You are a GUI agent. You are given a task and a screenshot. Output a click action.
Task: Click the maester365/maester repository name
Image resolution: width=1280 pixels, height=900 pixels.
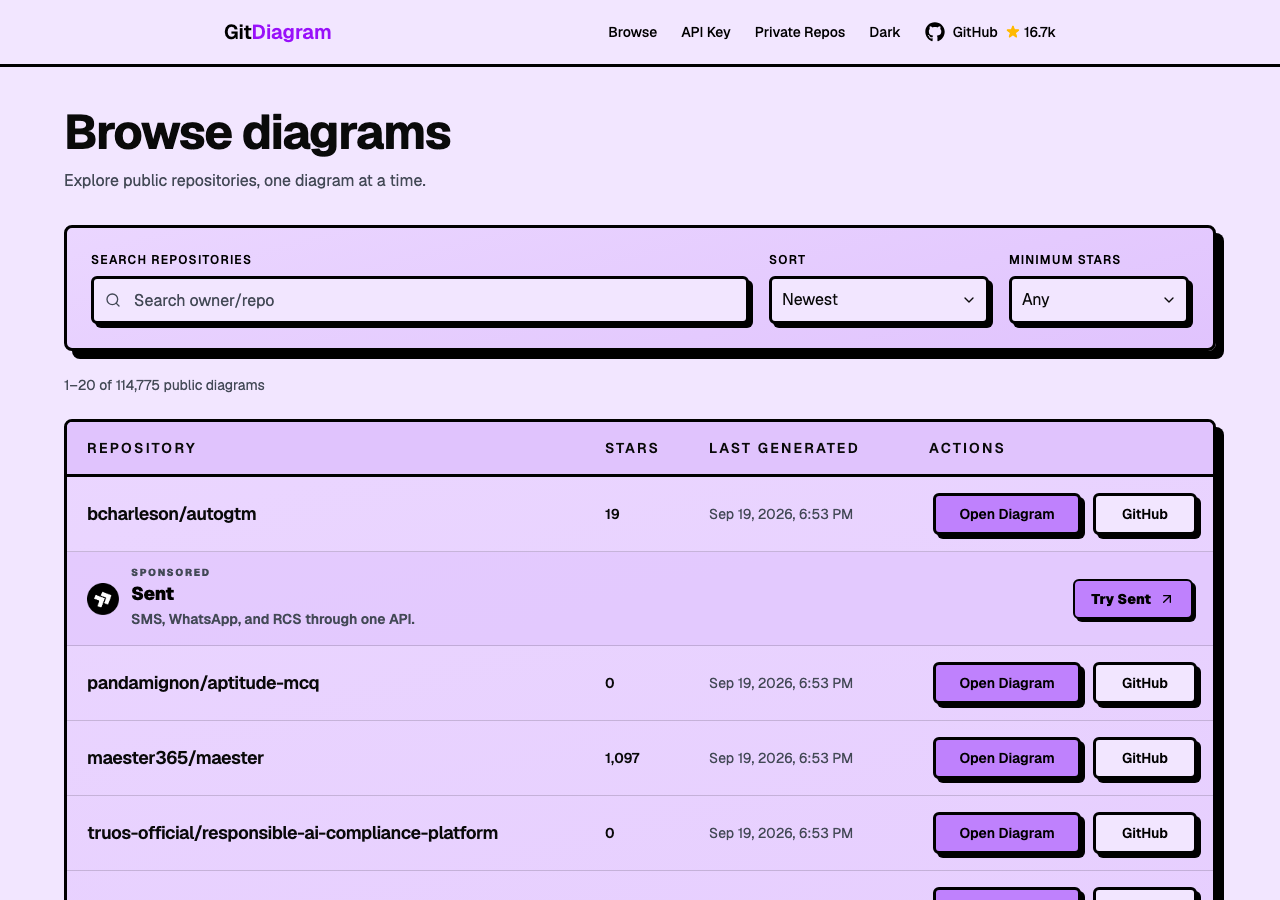(x=176, y=758)
